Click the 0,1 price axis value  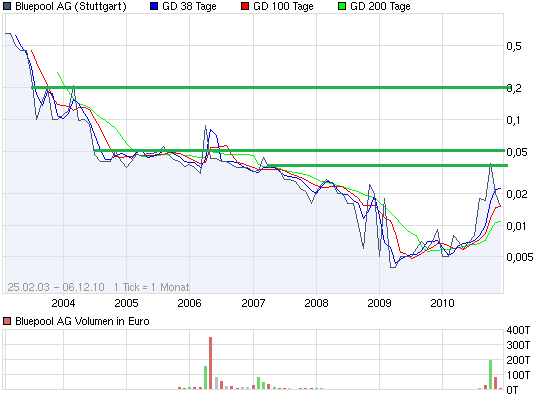tap(514, 120)
